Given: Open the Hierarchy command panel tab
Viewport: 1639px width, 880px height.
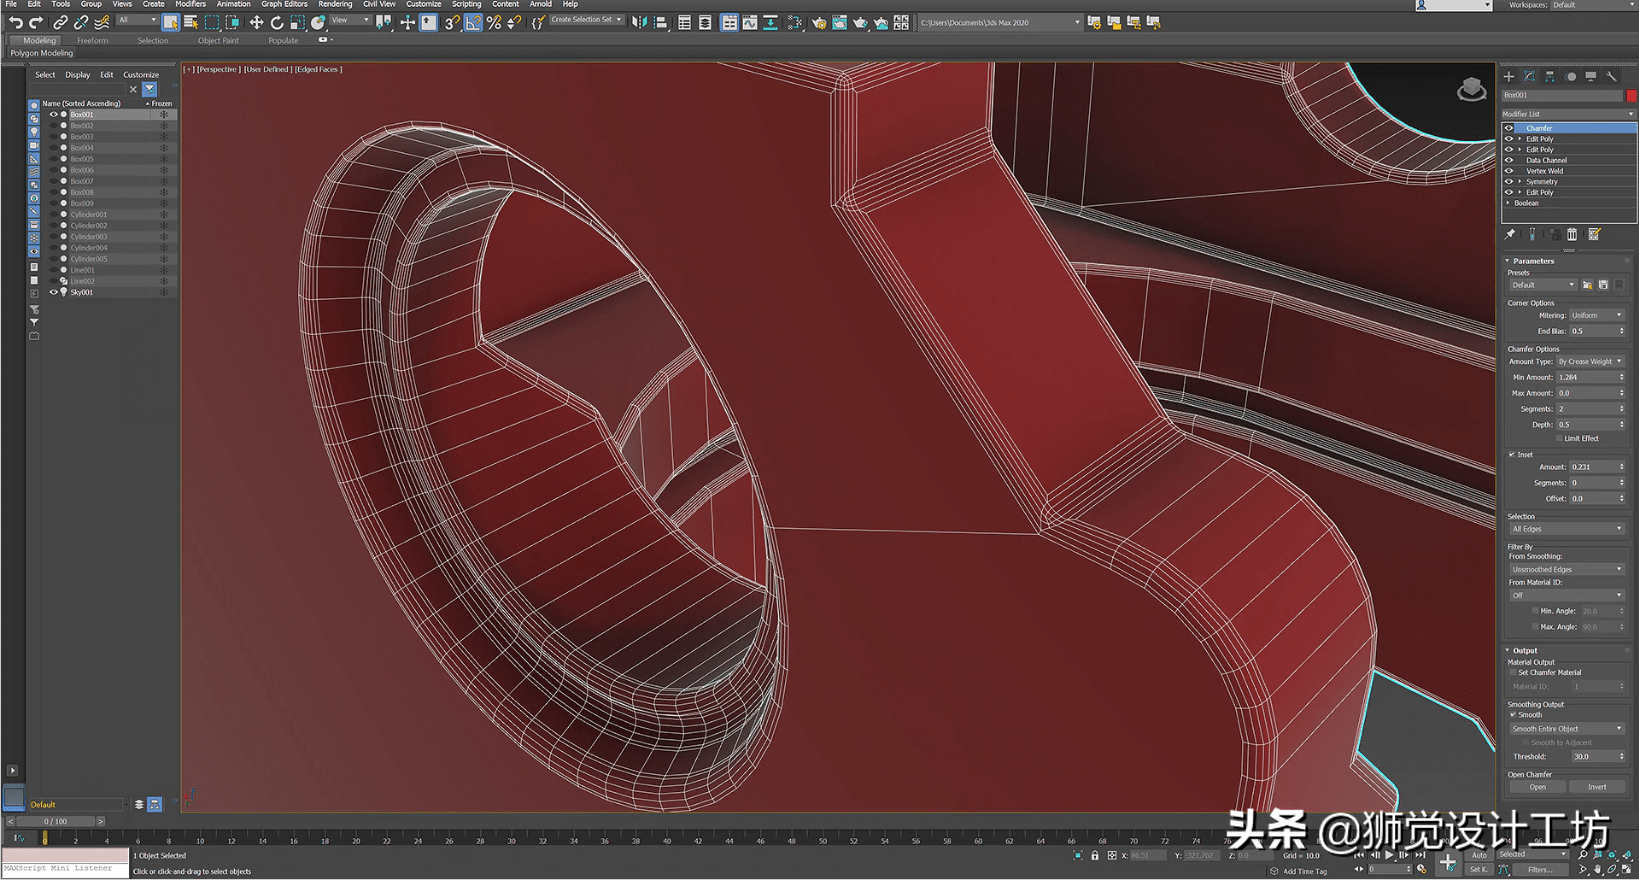Looking at the screenshot, I should click(1550, 76).
